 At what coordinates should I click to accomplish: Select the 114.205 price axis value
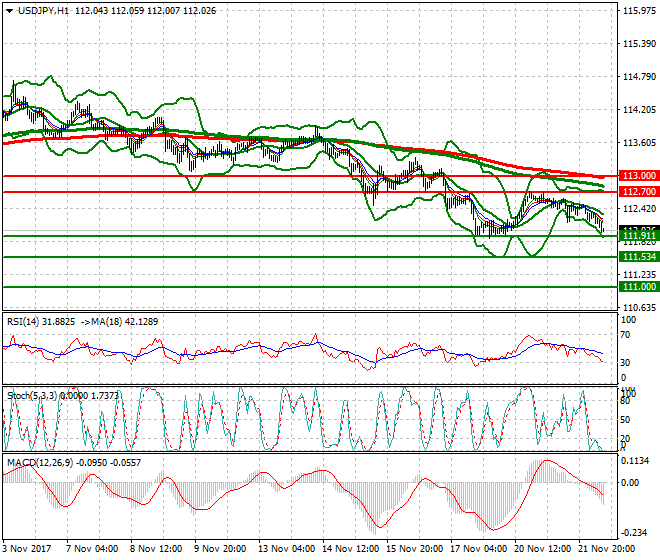click(639, 110)
